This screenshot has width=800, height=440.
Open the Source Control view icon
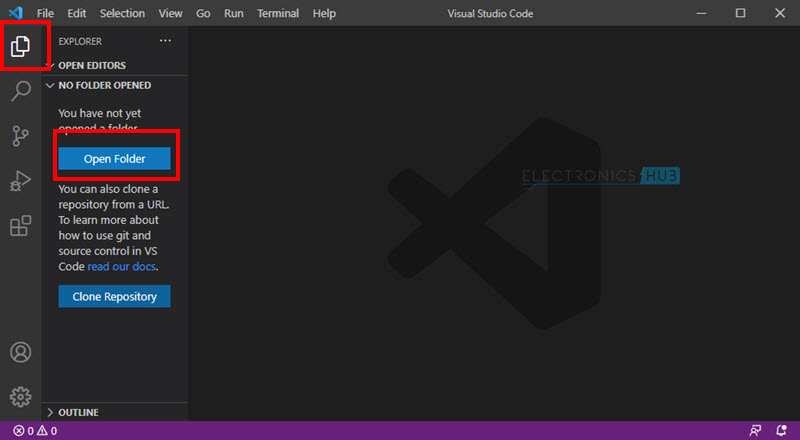click(x=20, y=137)
